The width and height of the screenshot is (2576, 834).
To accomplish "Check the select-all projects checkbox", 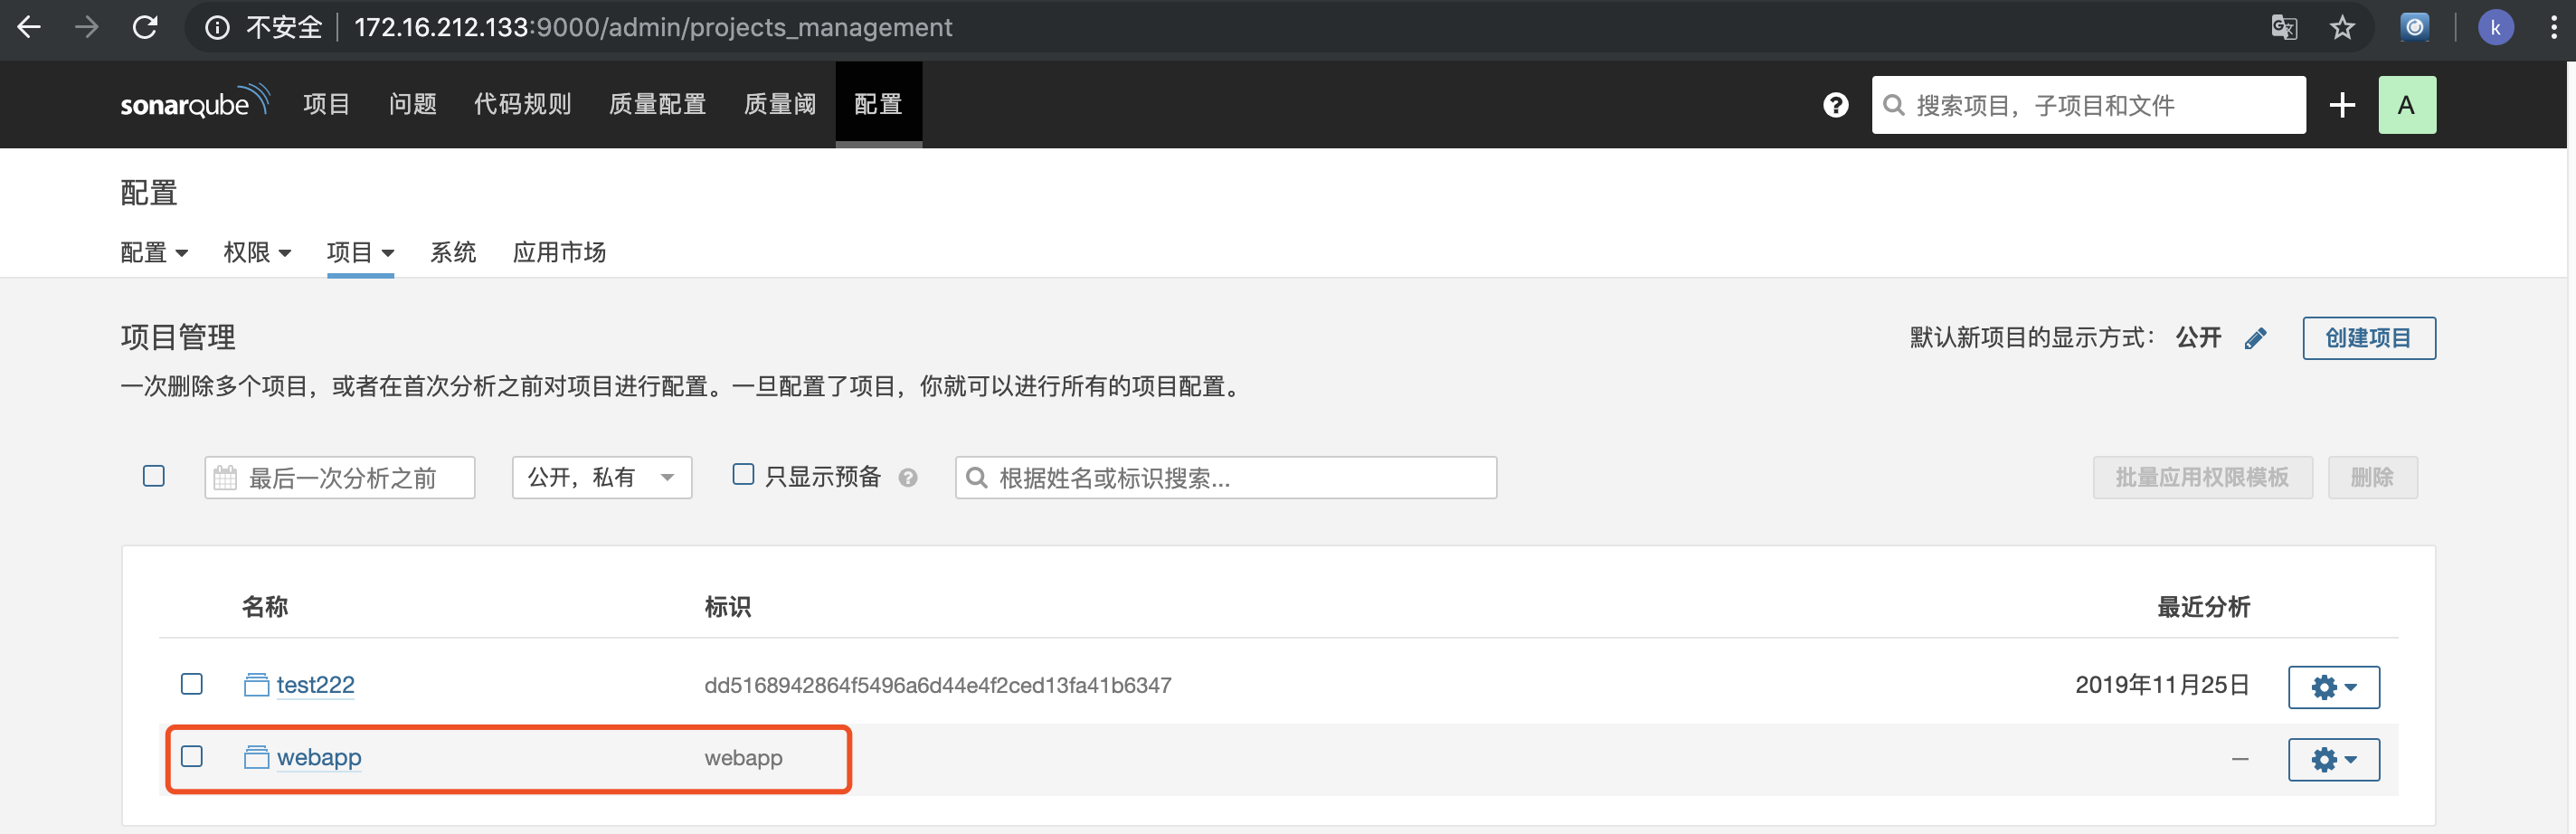I will pyautogui.click(x=153, y=476).
